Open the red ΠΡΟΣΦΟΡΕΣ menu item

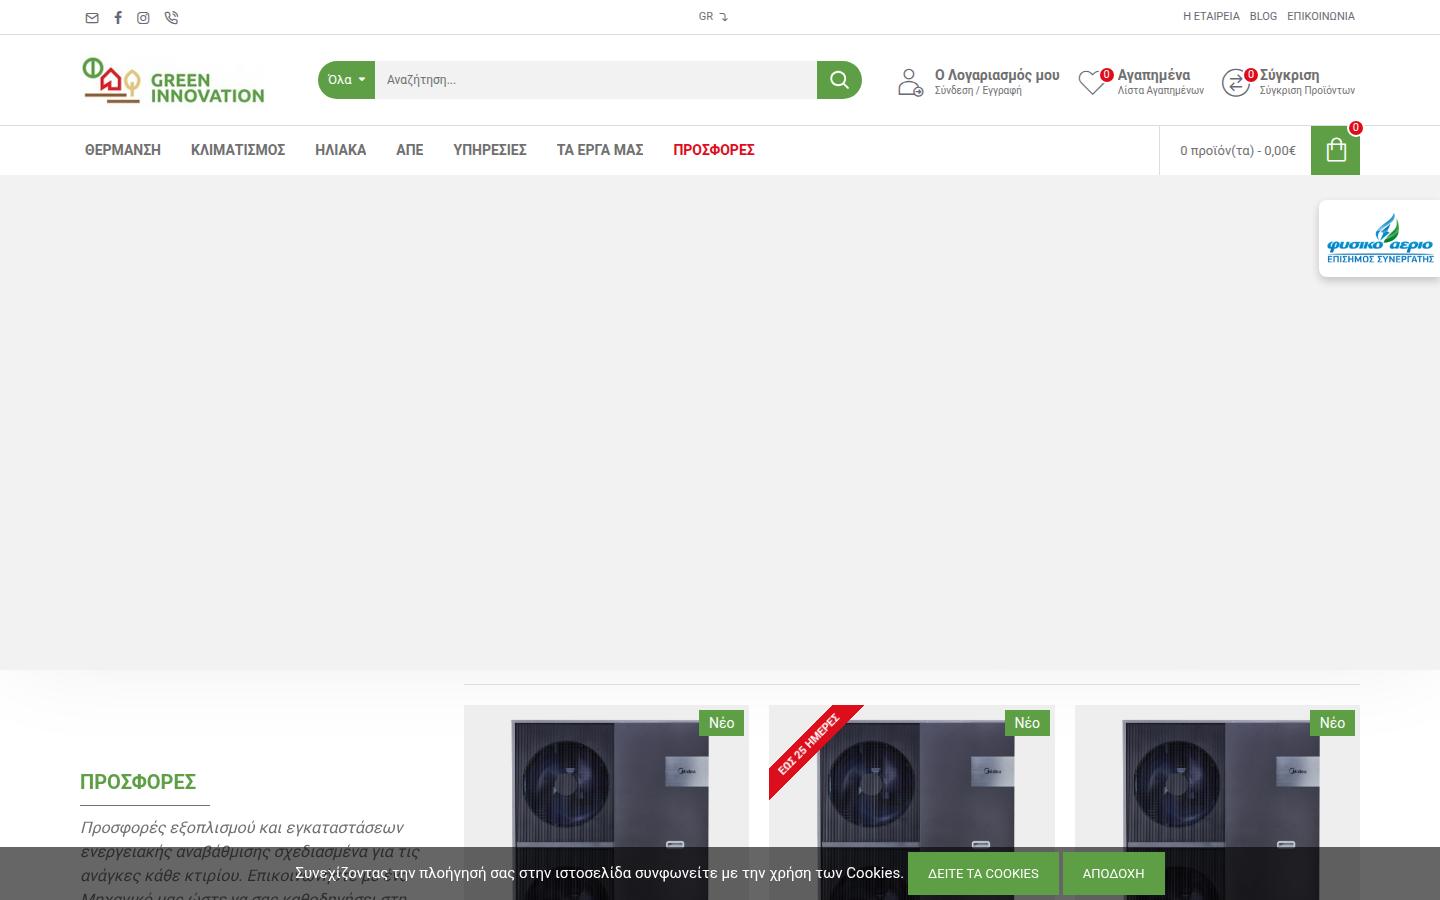tap(714, 150)
